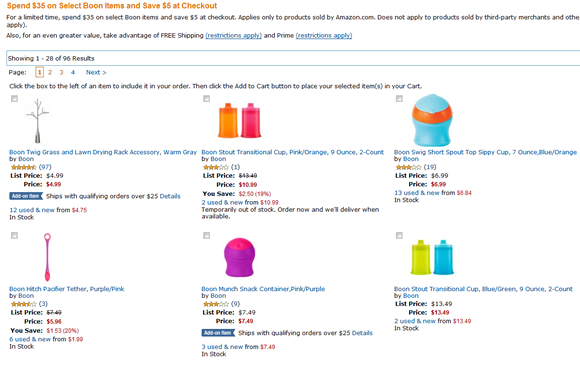Go to results page 2

click(50, 73)
